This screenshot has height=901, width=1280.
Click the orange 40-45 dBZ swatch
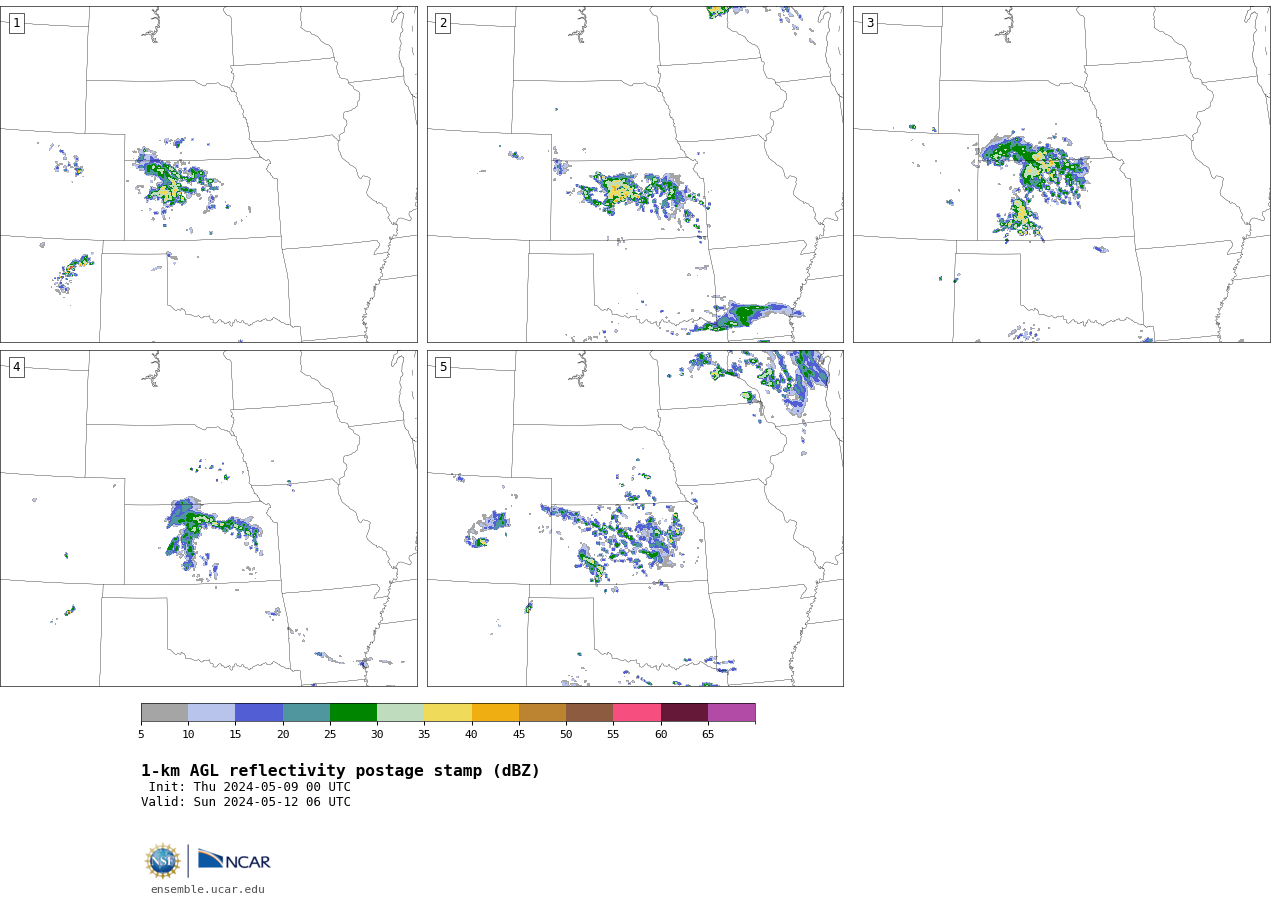click(495, 712)
